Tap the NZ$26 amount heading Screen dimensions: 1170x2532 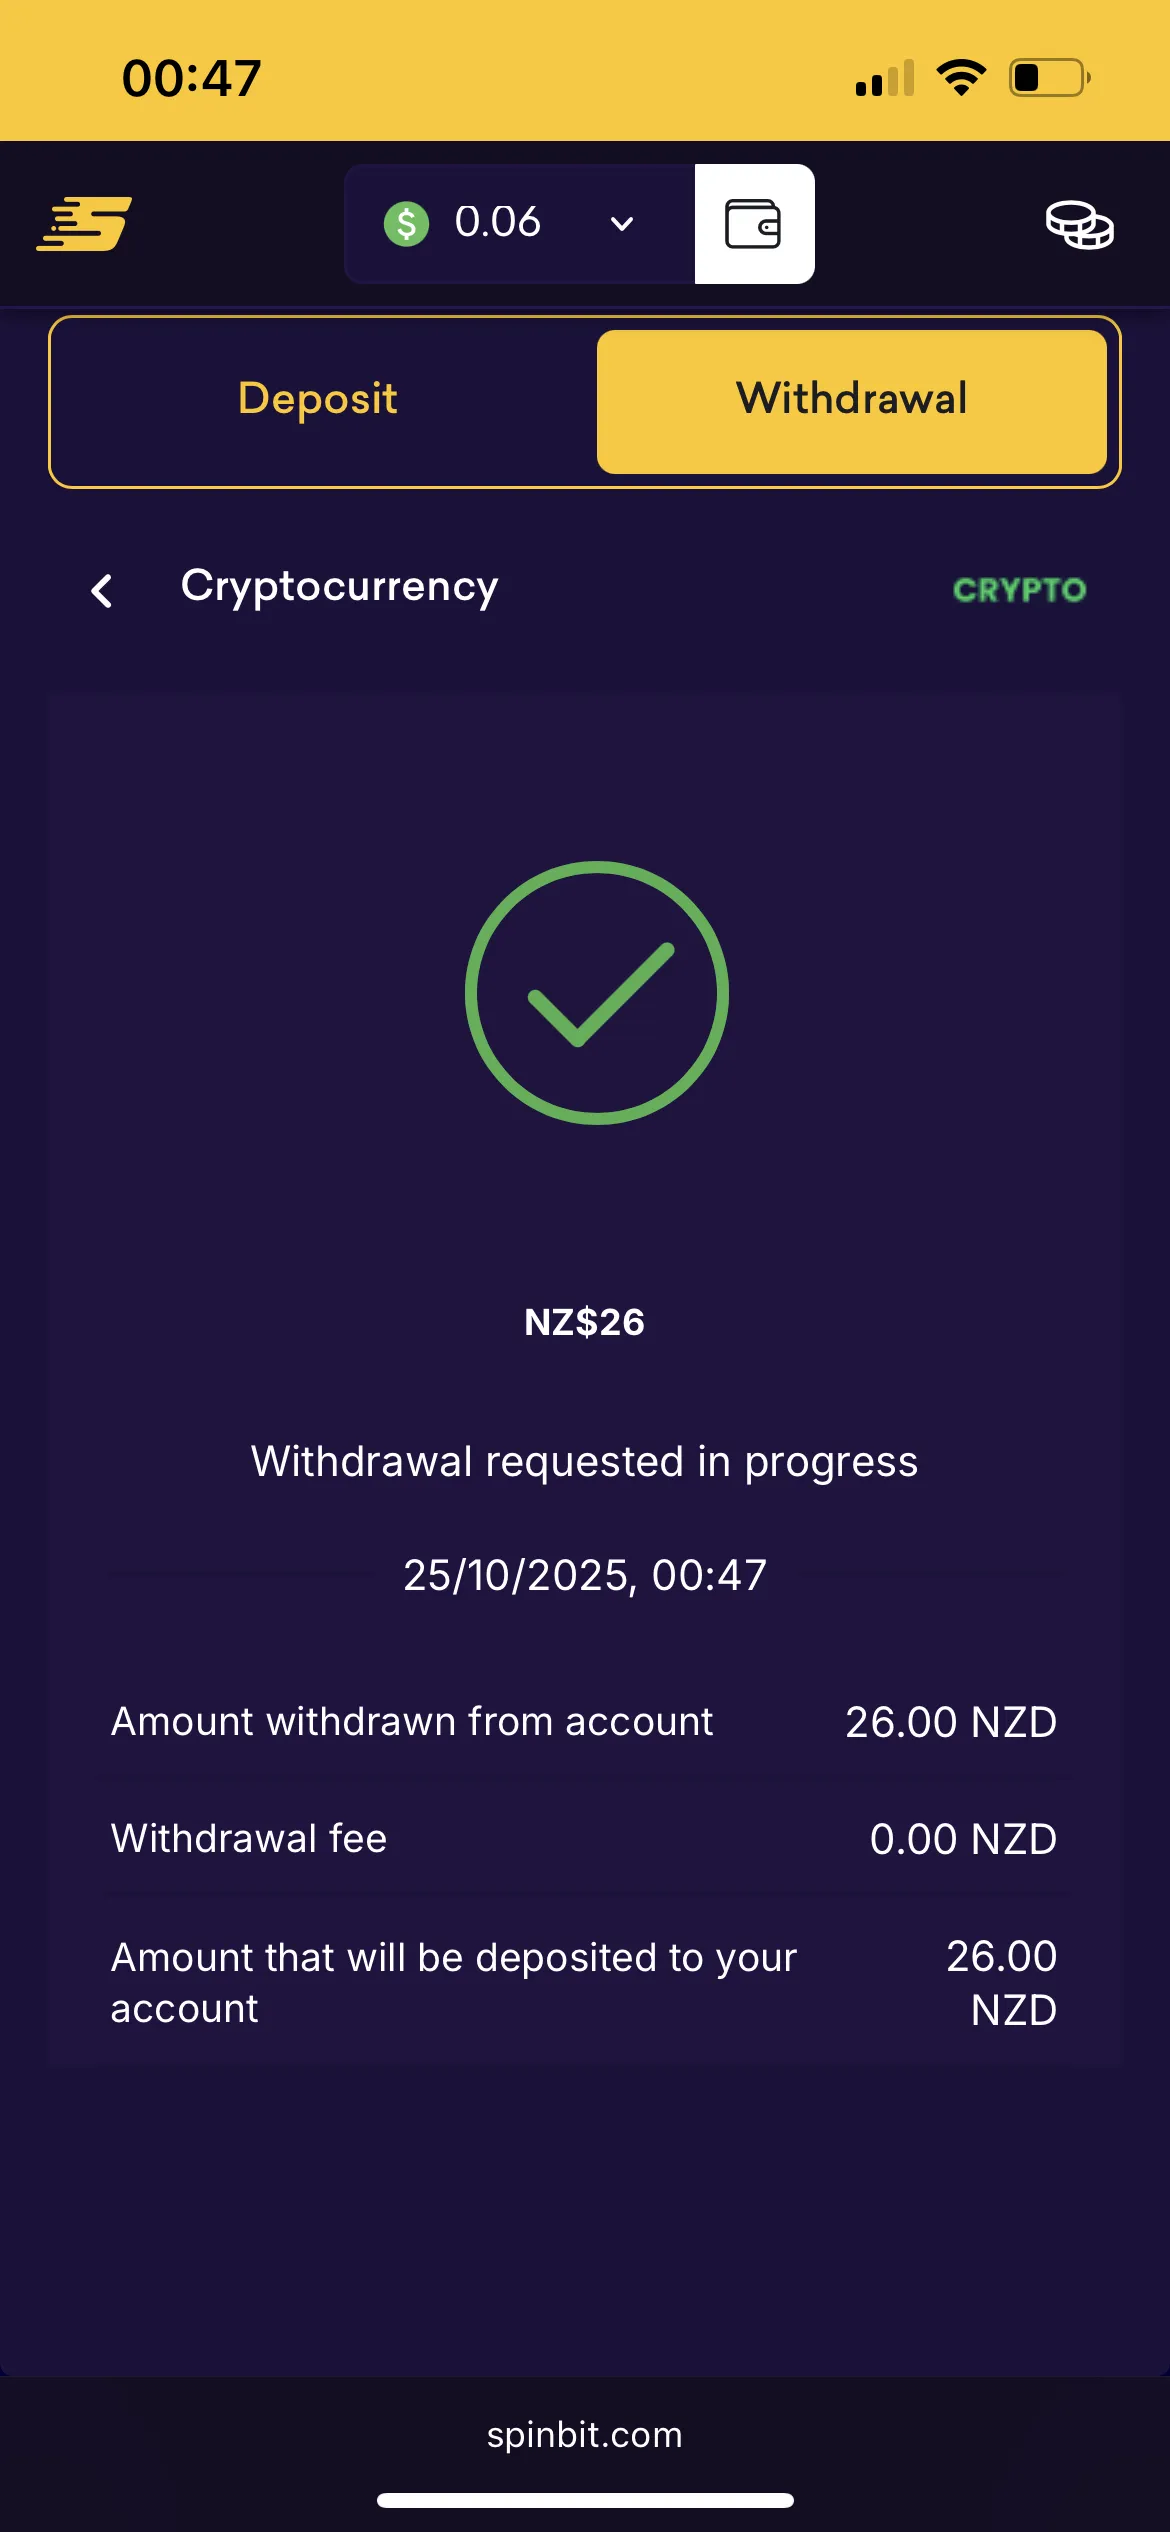585,1322
